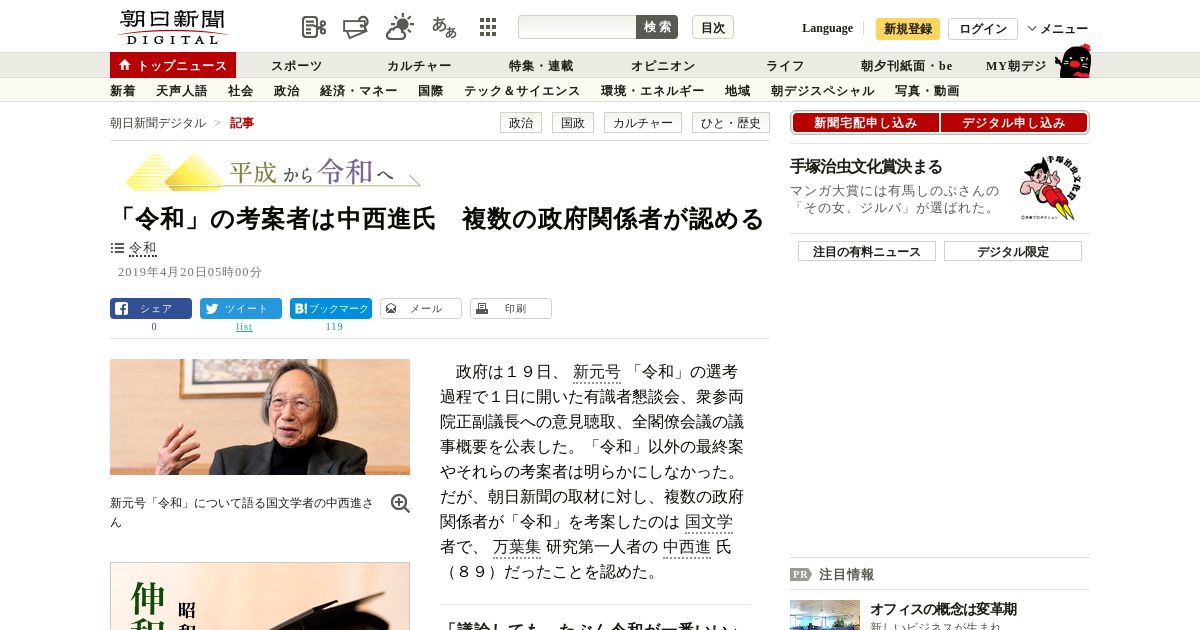Click the Facebook シェア icon button
This screenshot has width=1200, height=630.
(x=151, y=308)
